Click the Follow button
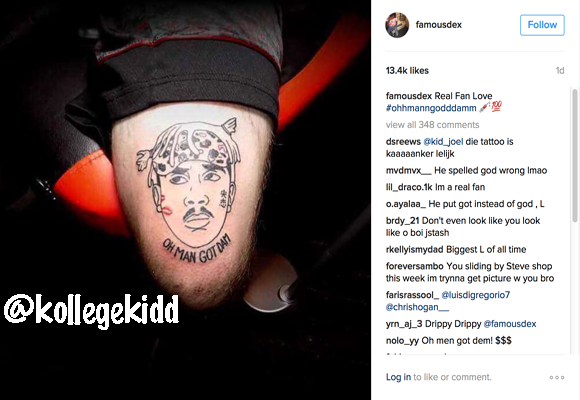The height and width of the screenshot is (400, 580). point(542,25)
